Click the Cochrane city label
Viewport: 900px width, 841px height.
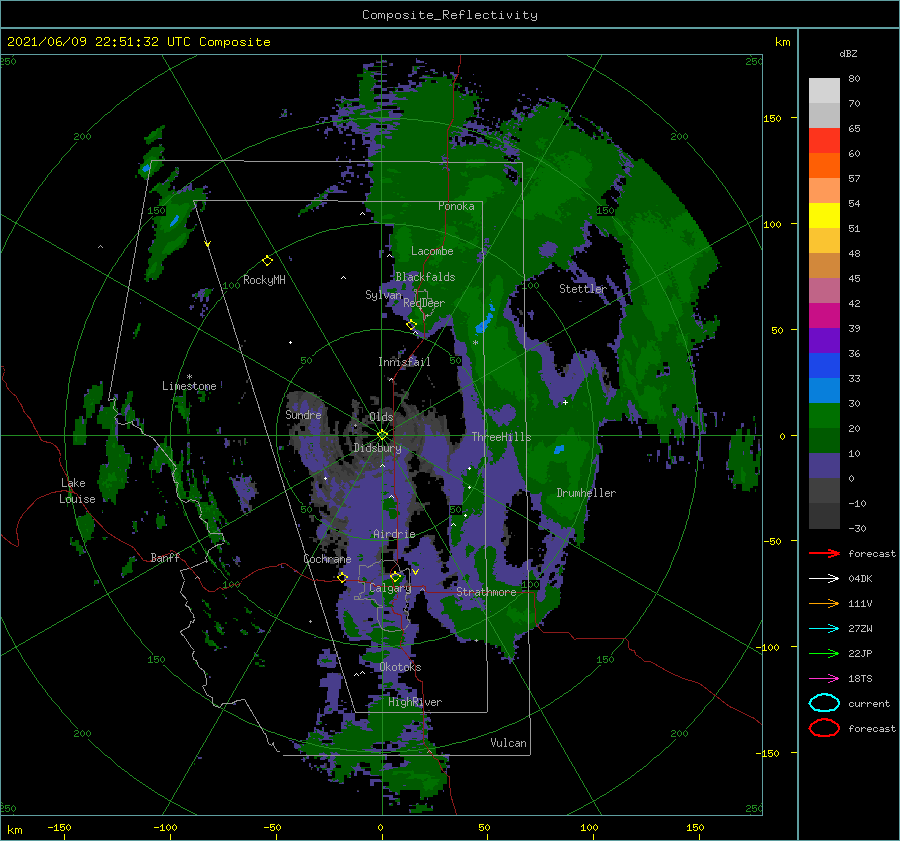pyautogui.click(x=327, y=559)
